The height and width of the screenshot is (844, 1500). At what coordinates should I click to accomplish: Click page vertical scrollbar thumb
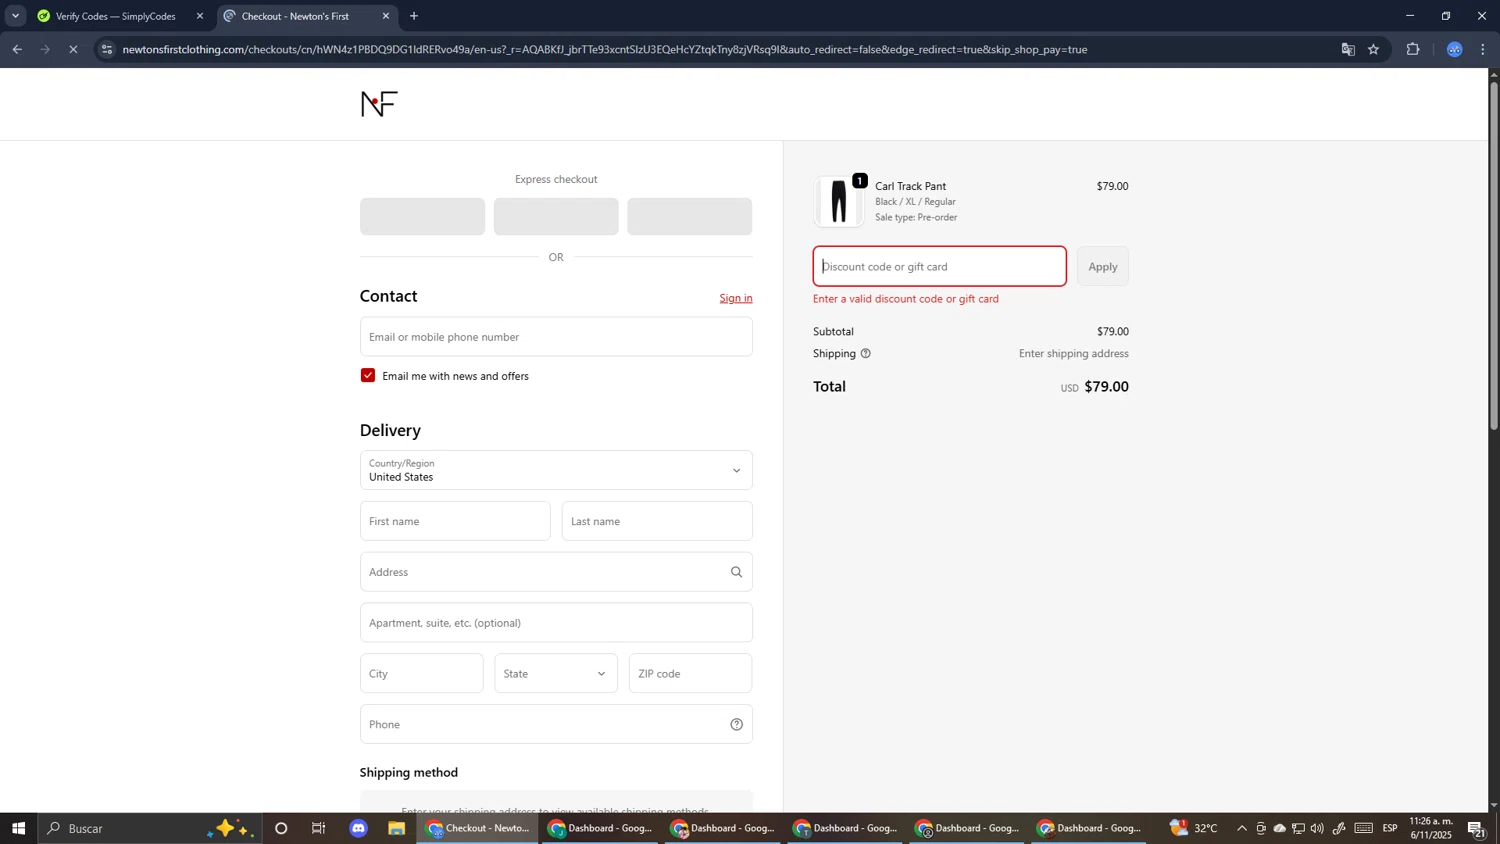[x=1494, y=255]
